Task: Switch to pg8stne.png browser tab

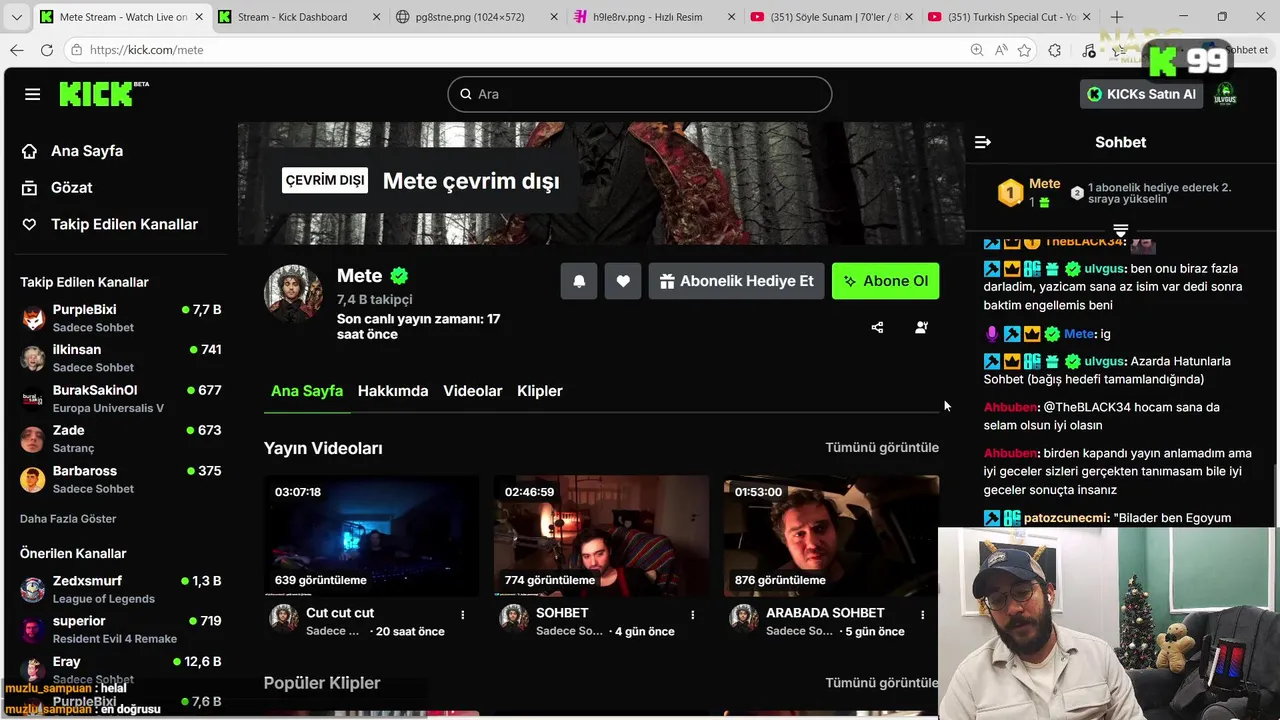Action: 477,17
